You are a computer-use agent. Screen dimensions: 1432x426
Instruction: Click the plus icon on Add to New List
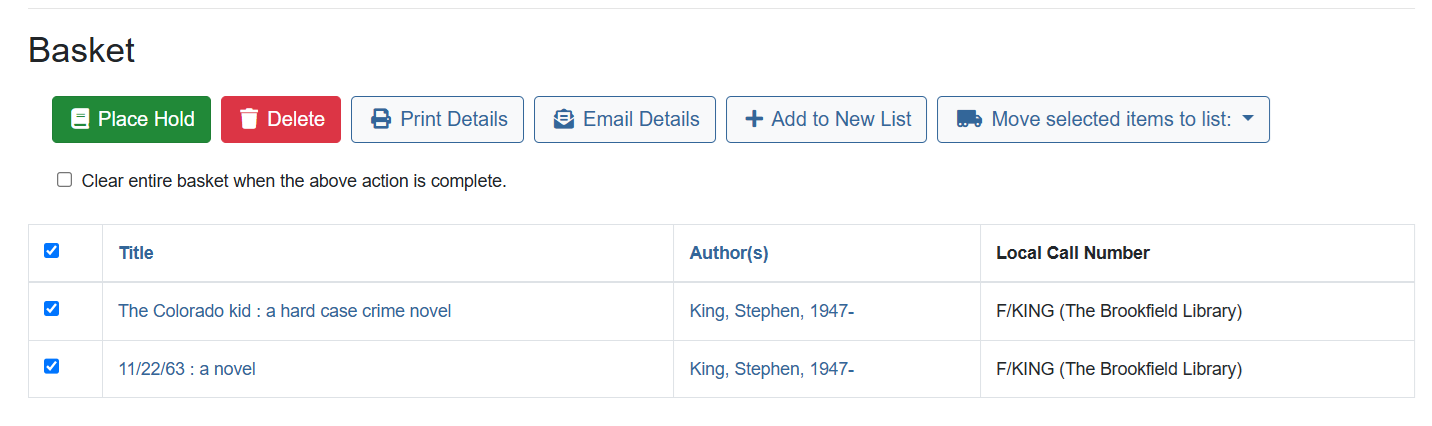click(x=755, y=119)
